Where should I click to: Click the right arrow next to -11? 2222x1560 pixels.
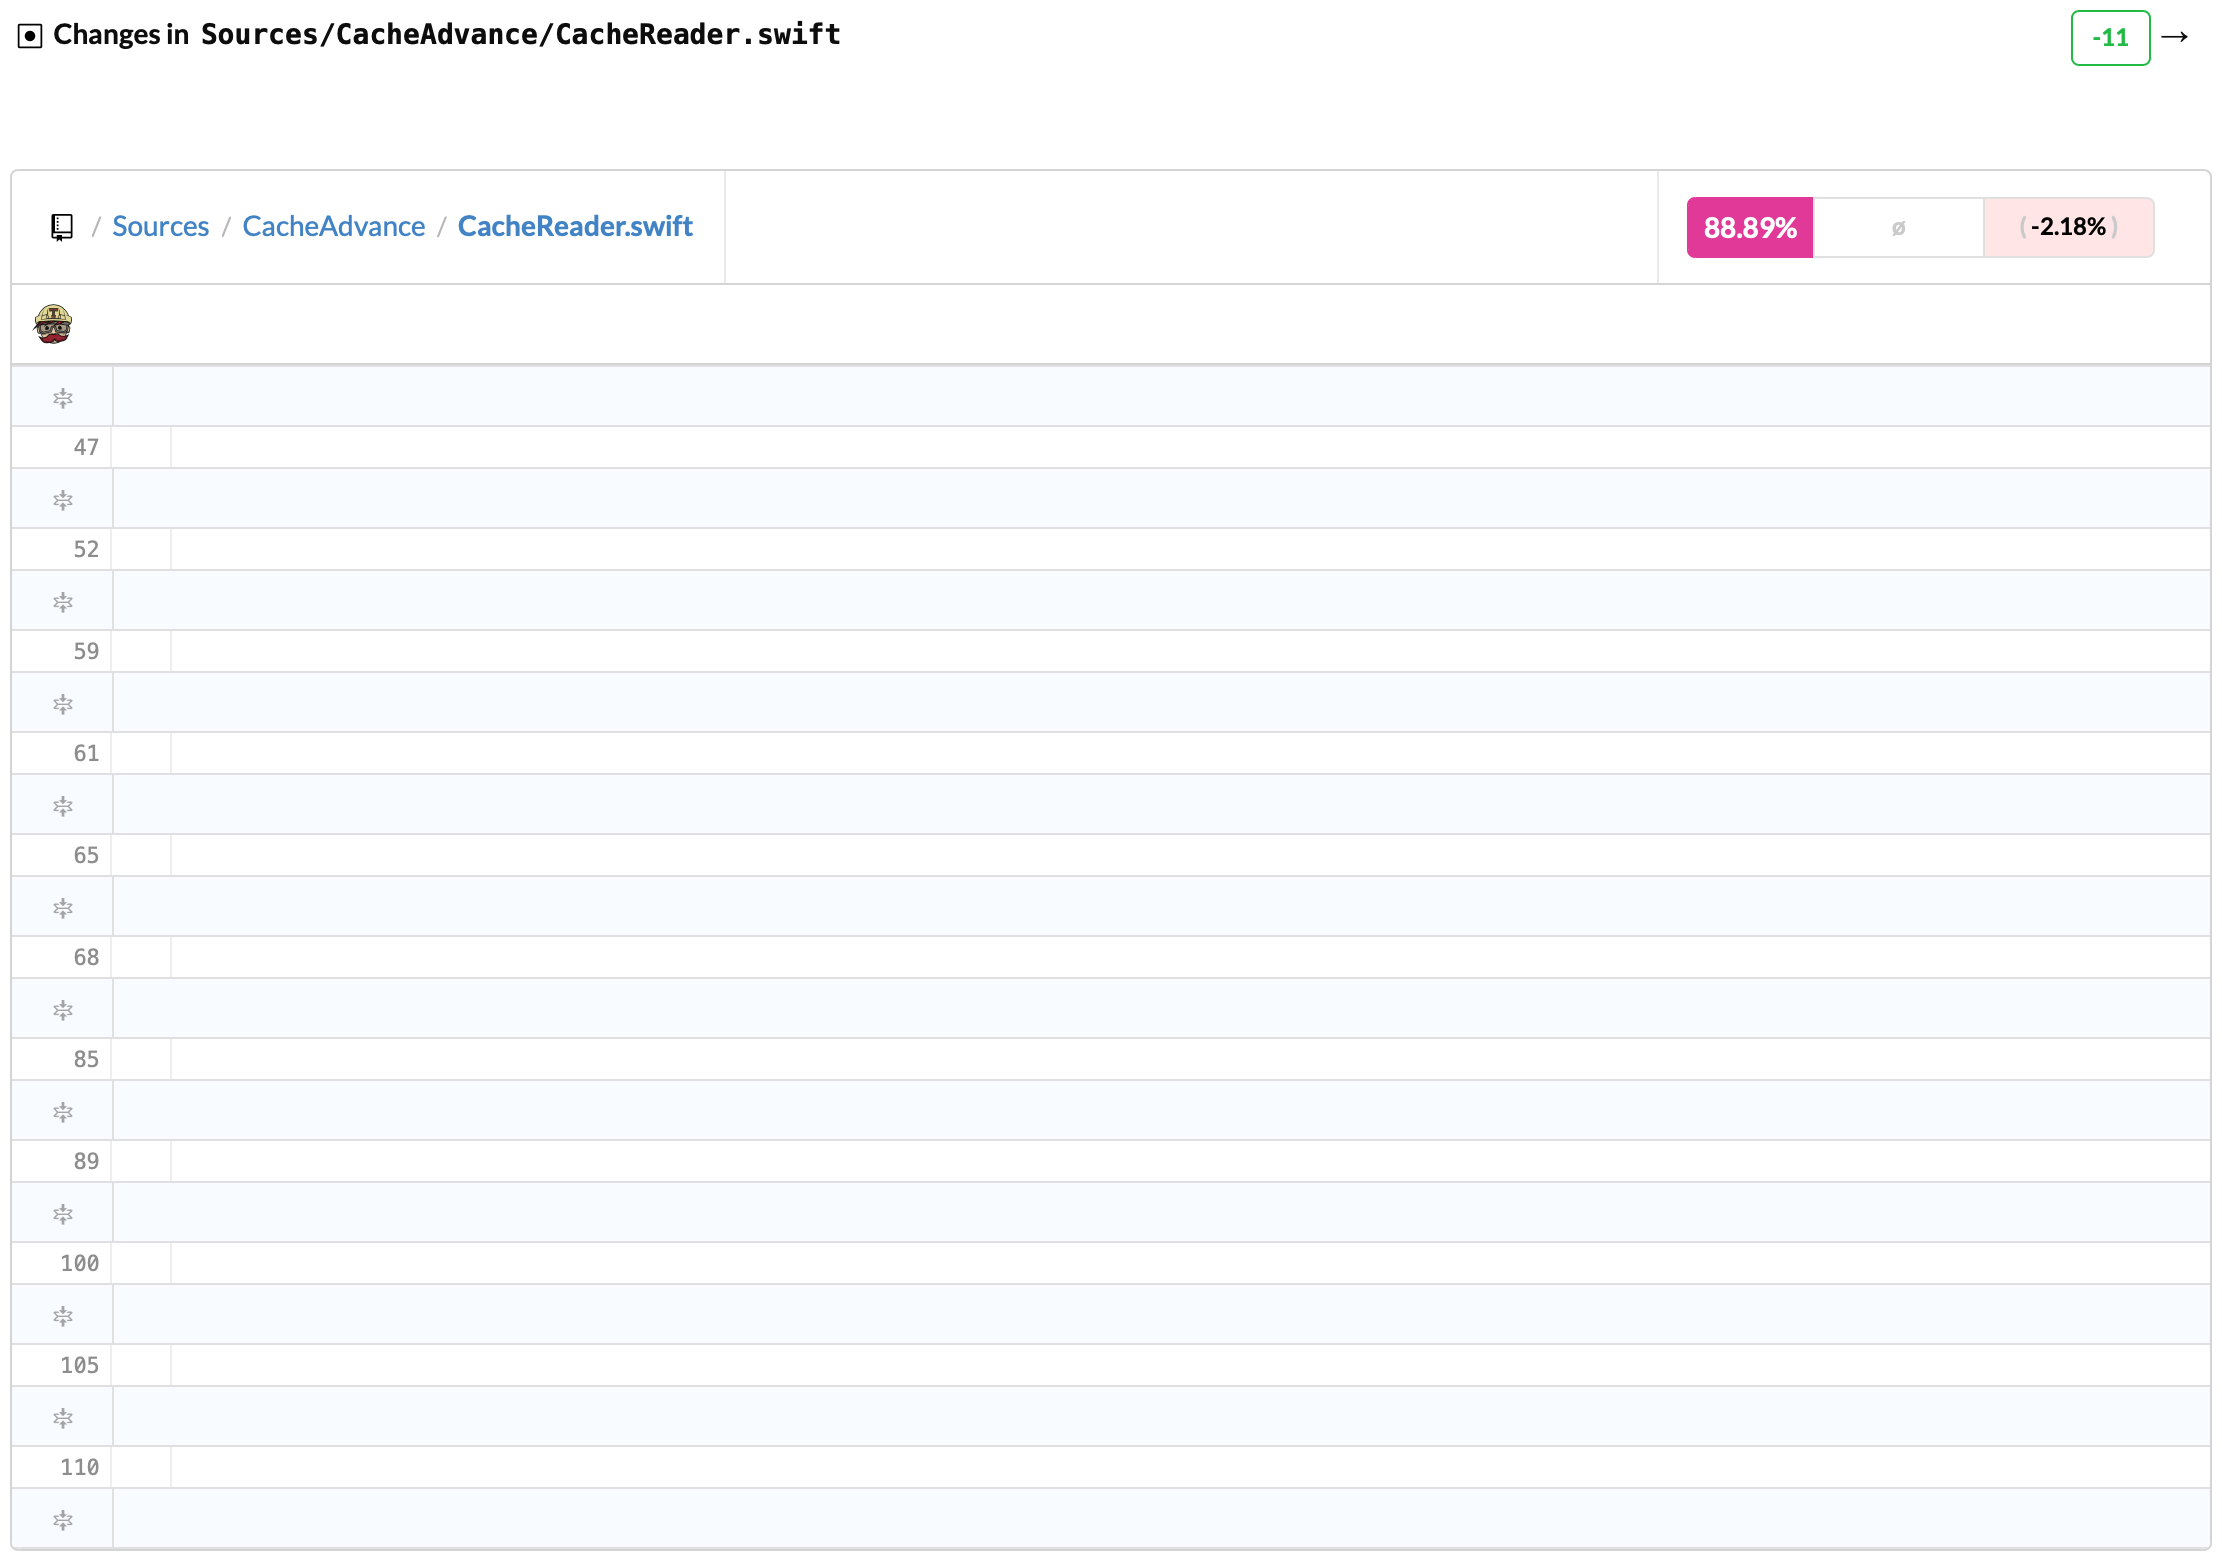(x=2174, y=37)
